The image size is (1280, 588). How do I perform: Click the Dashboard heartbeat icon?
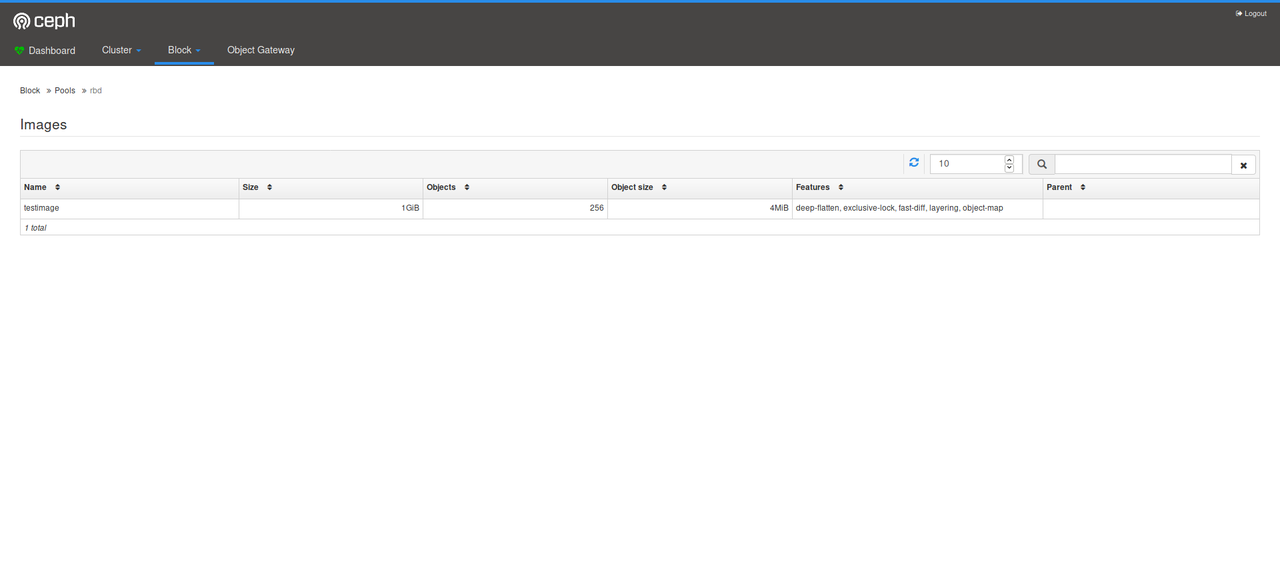pos(19,51)
